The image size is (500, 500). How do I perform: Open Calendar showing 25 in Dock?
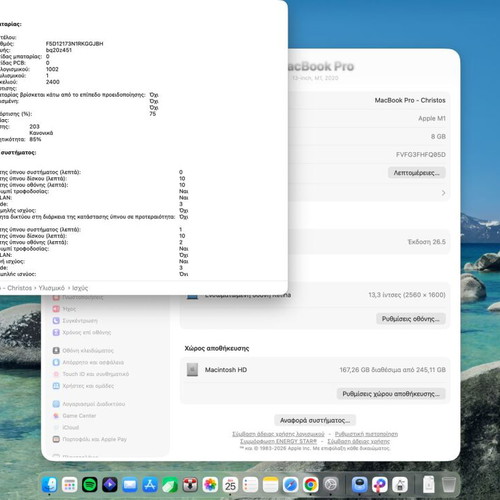pos(230,485)
